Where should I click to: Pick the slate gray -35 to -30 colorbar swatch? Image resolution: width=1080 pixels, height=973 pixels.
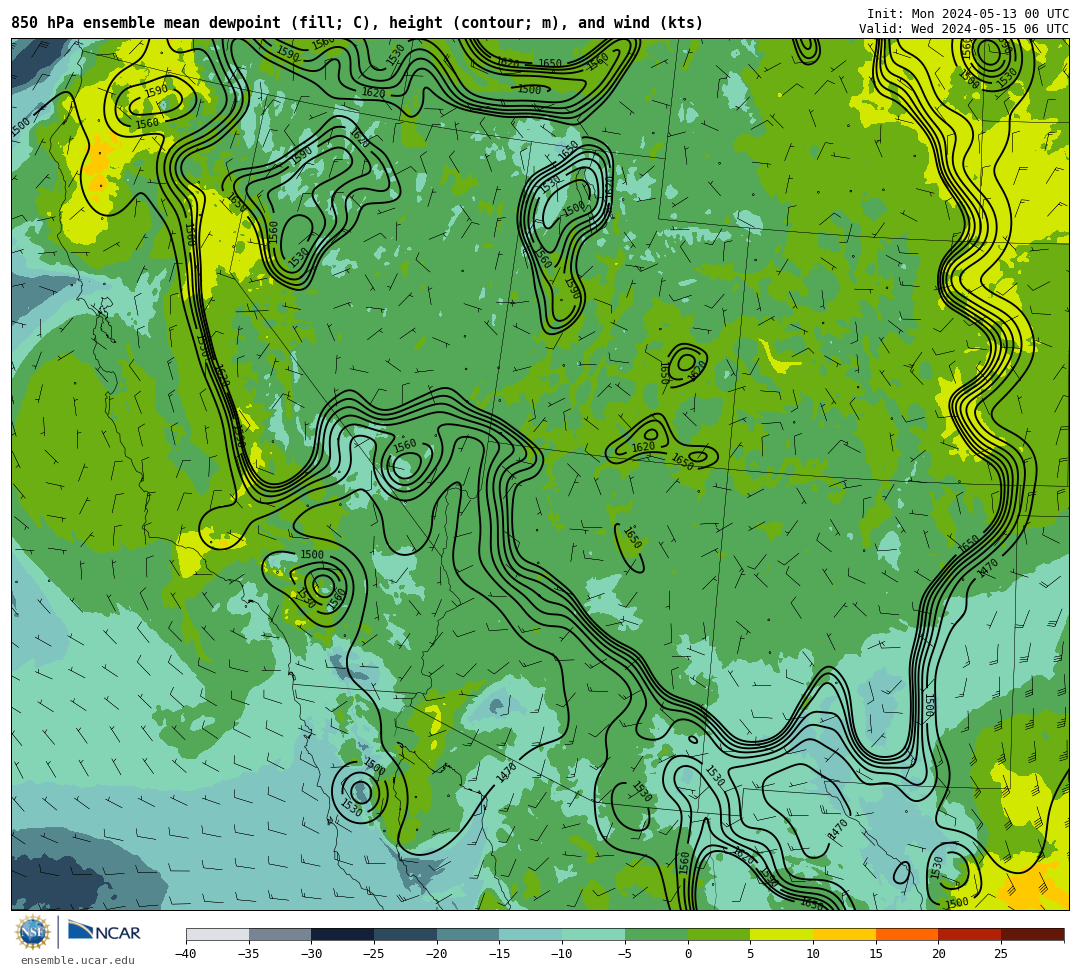(x=280, y=934)
